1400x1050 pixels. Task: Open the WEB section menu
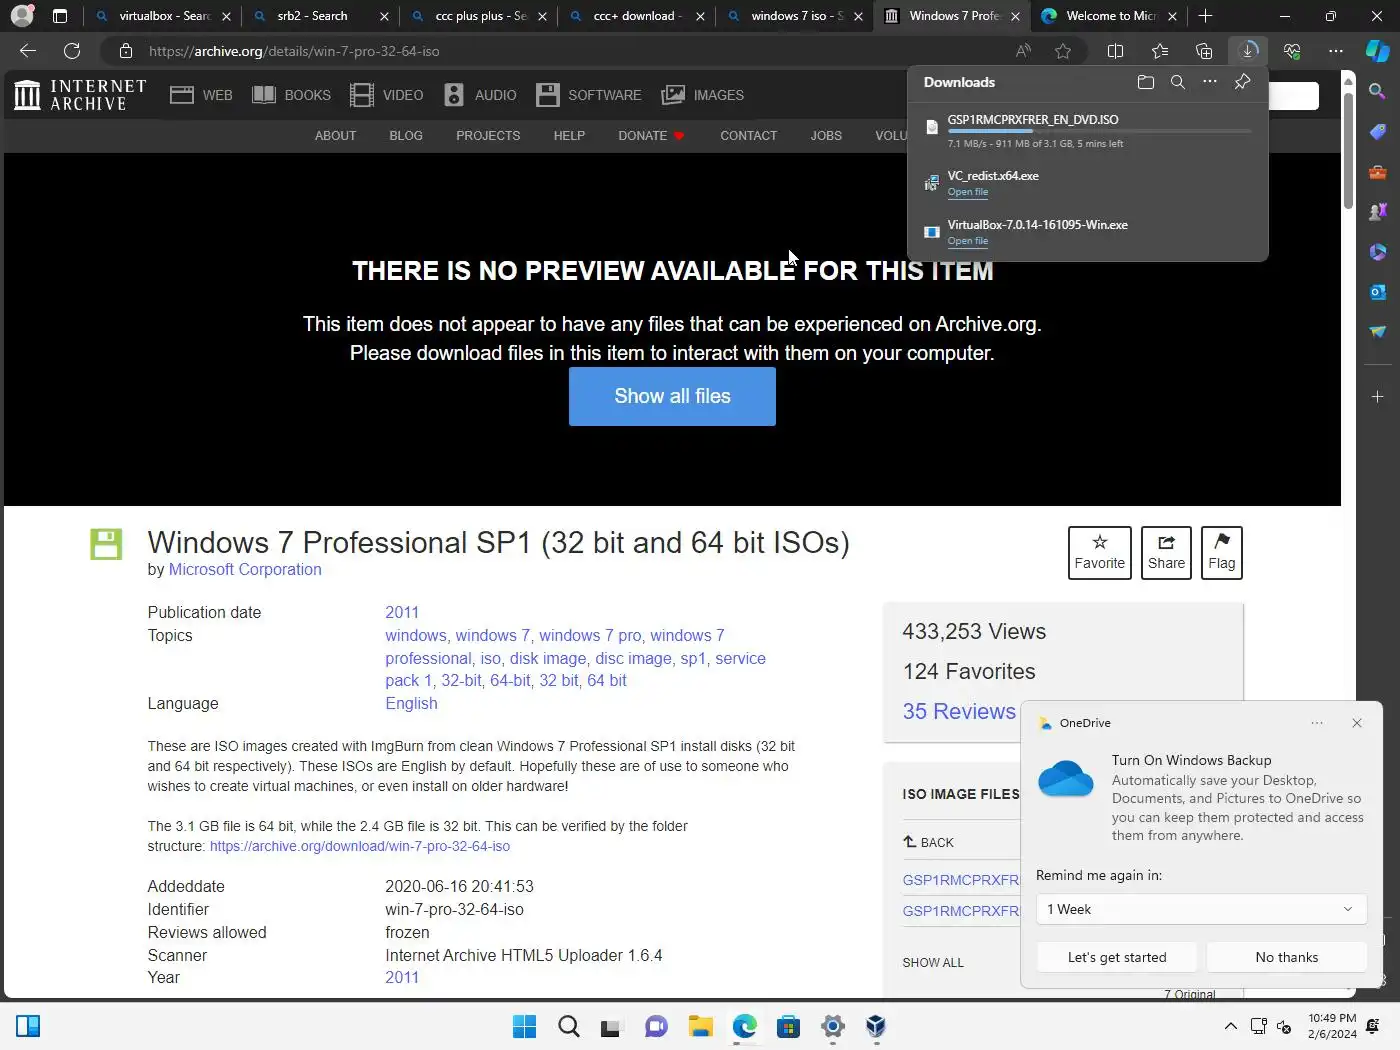pyautogui.click(x=201, y=95)
